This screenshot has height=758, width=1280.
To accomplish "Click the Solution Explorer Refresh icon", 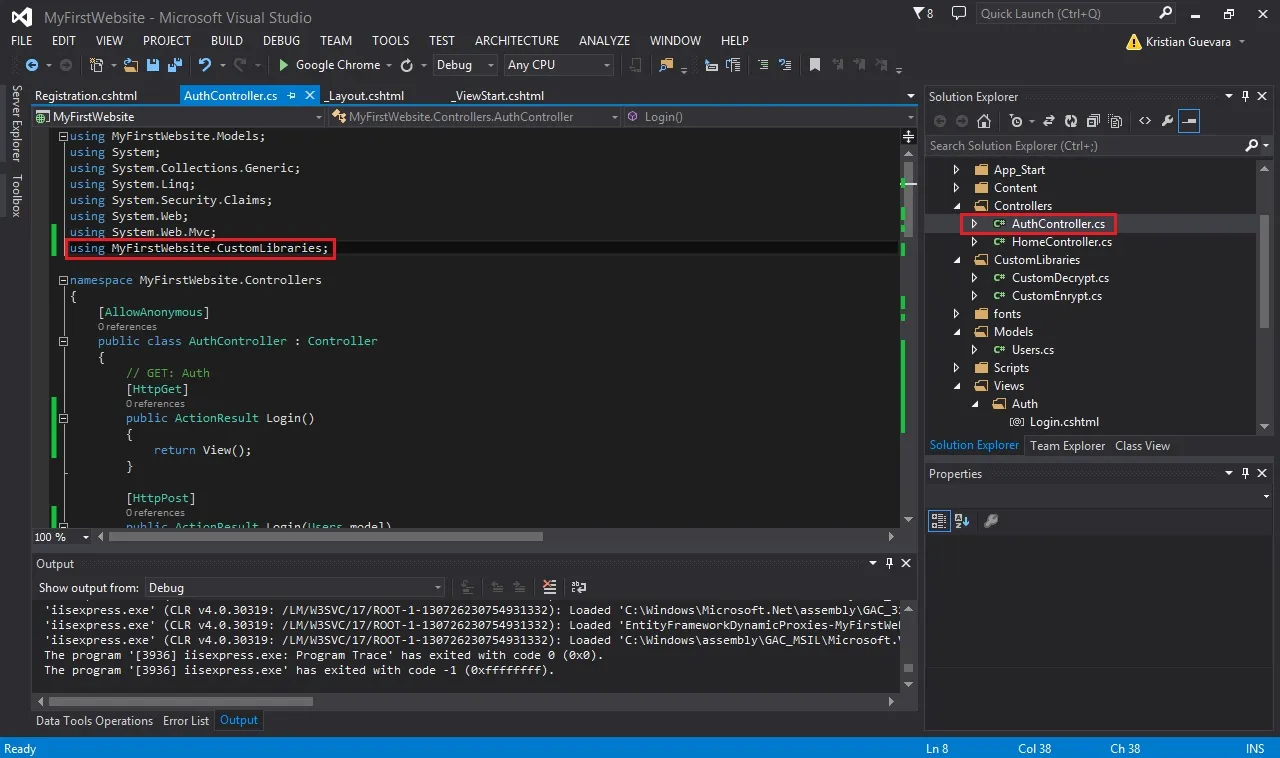I will click(1070, 121).
